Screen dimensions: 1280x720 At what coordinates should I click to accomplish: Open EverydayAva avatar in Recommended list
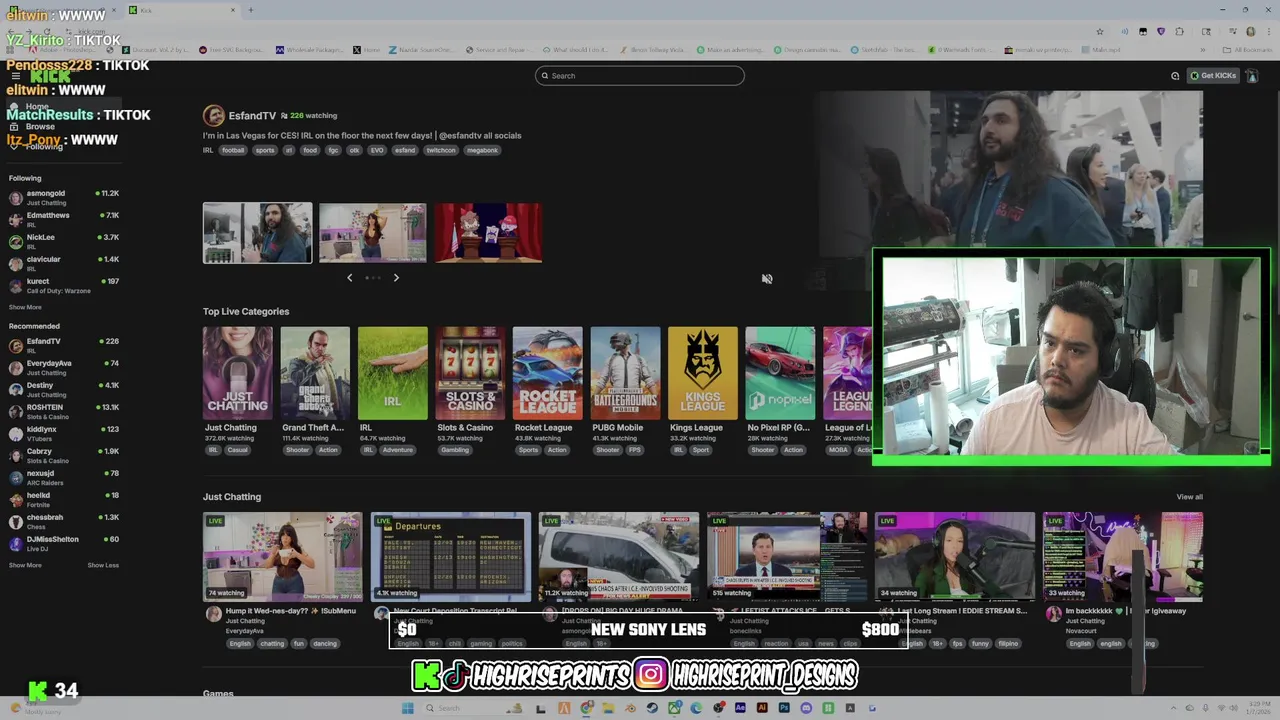[16, 368]
